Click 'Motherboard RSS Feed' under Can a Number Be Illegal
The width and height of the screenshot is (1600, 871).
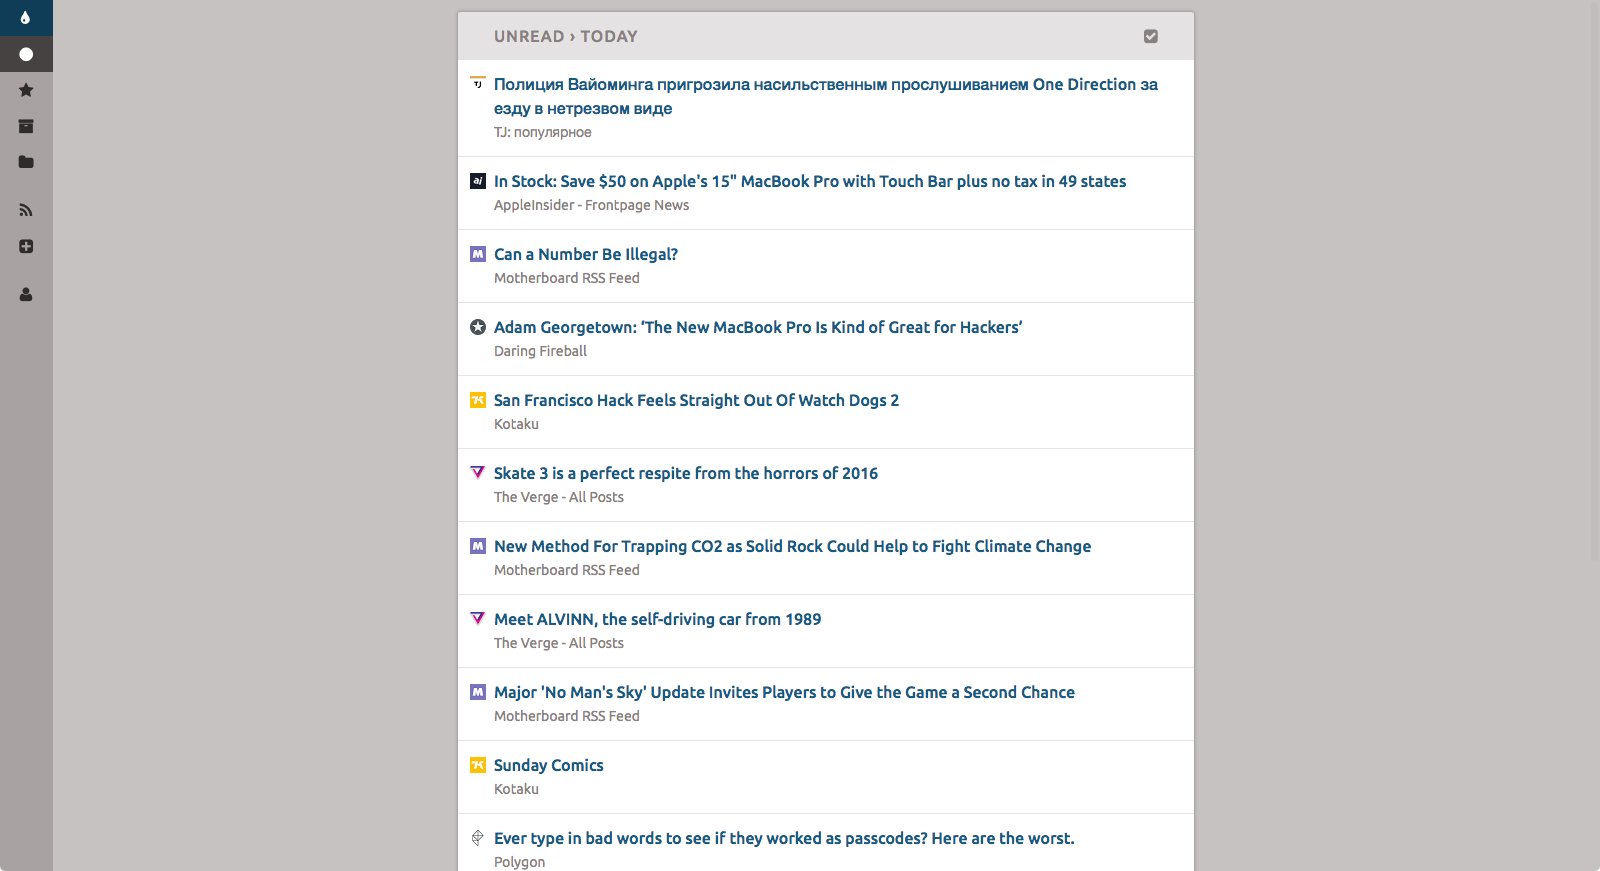click(567, 278)
